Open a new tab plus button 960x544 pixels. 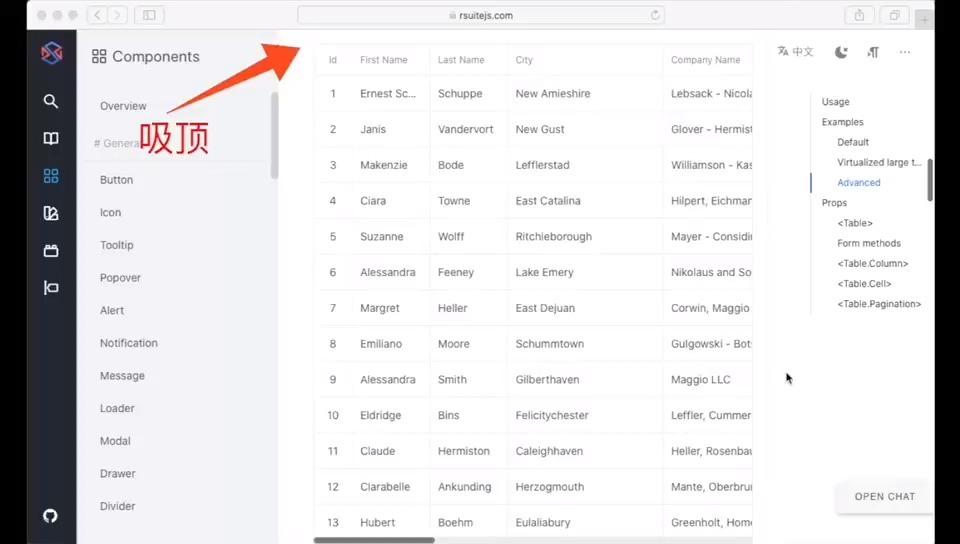[x=924, y=20]
